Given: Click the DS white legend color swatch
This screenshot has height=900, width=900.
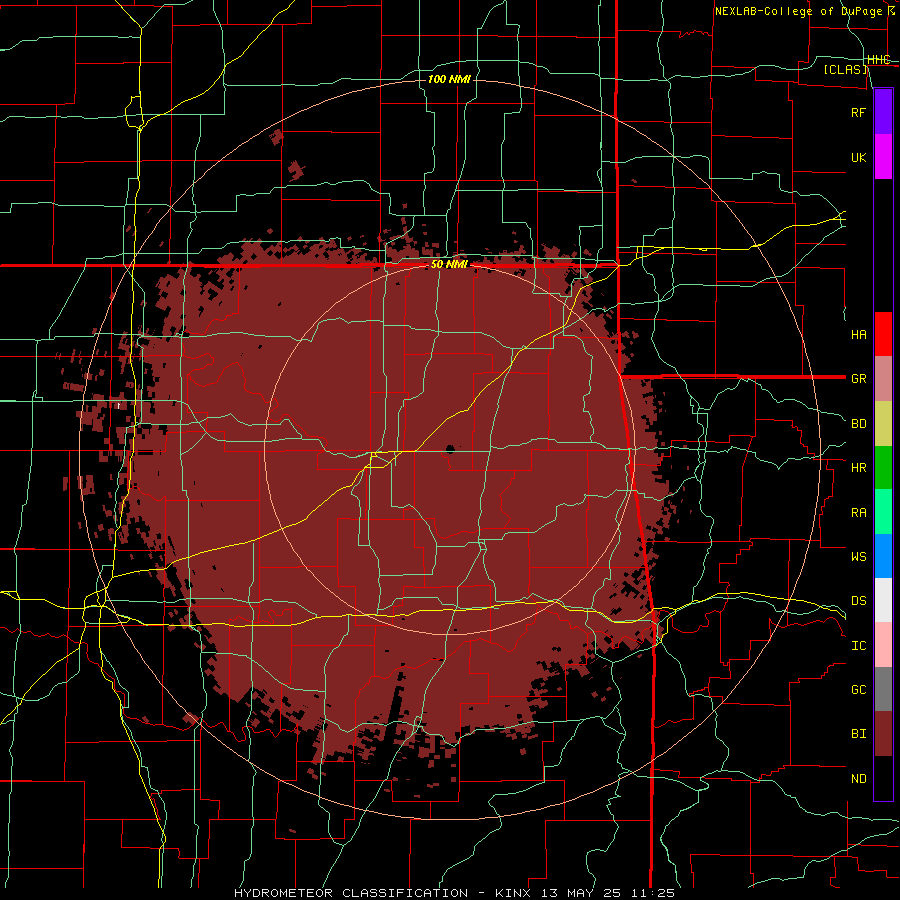Looking at the screenshot, I should point(883,600).
